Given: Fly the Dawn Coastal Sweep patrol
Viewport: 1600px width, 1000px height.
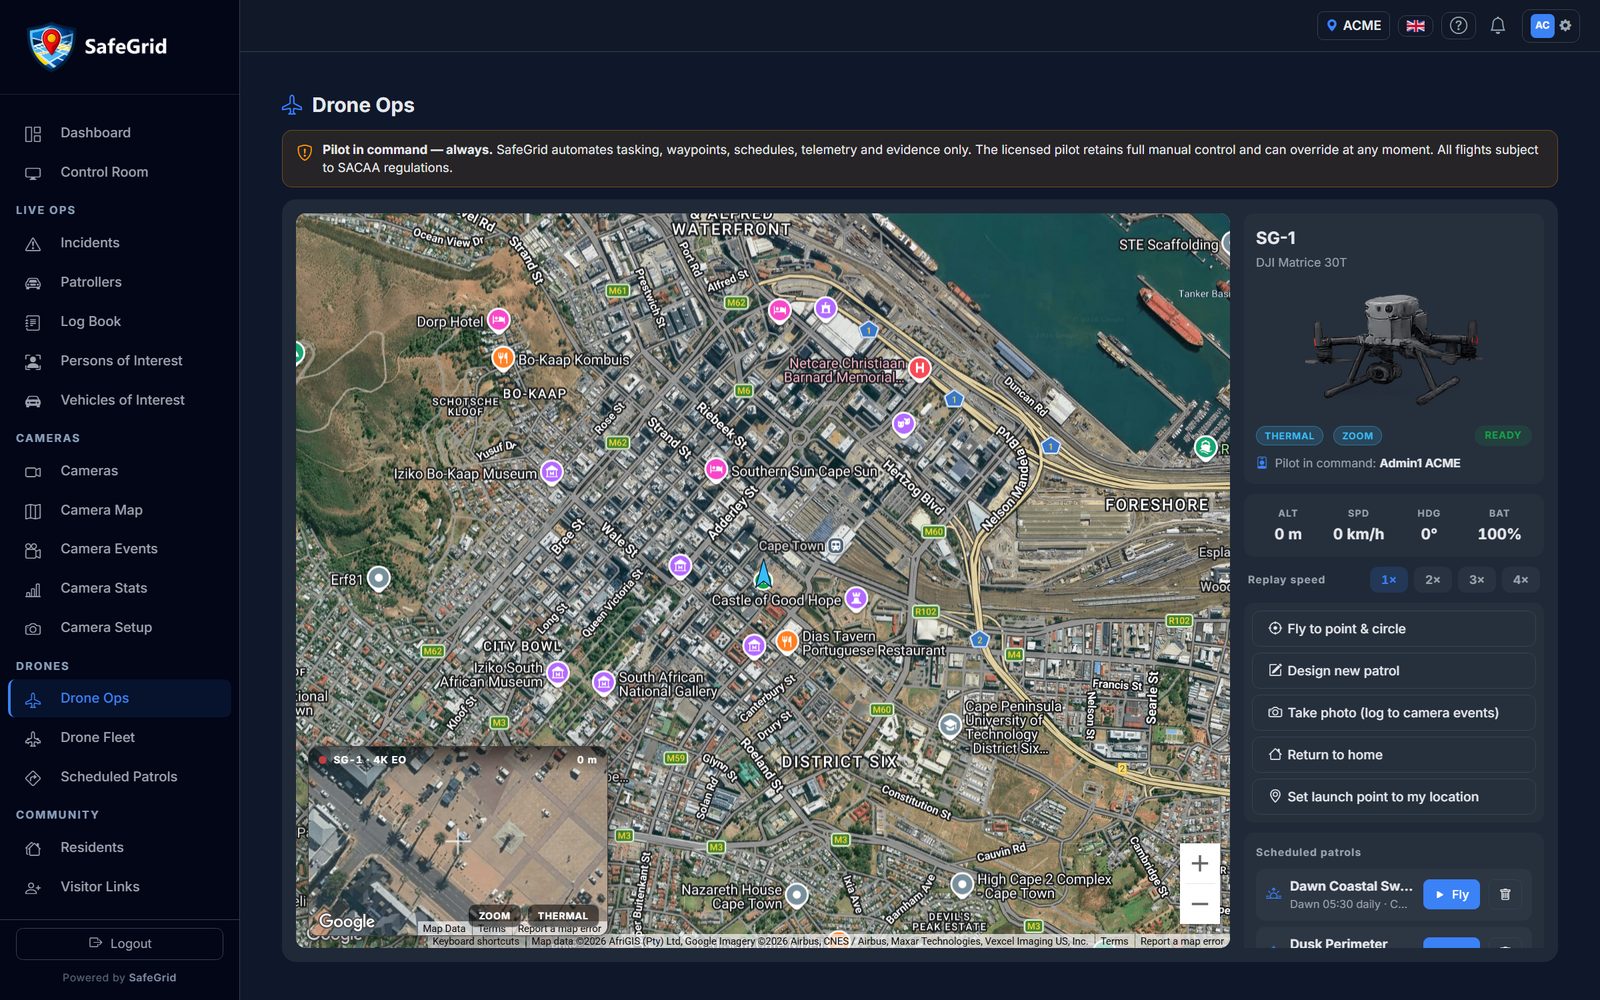Looking at the screenshot, I should 1451,895.
